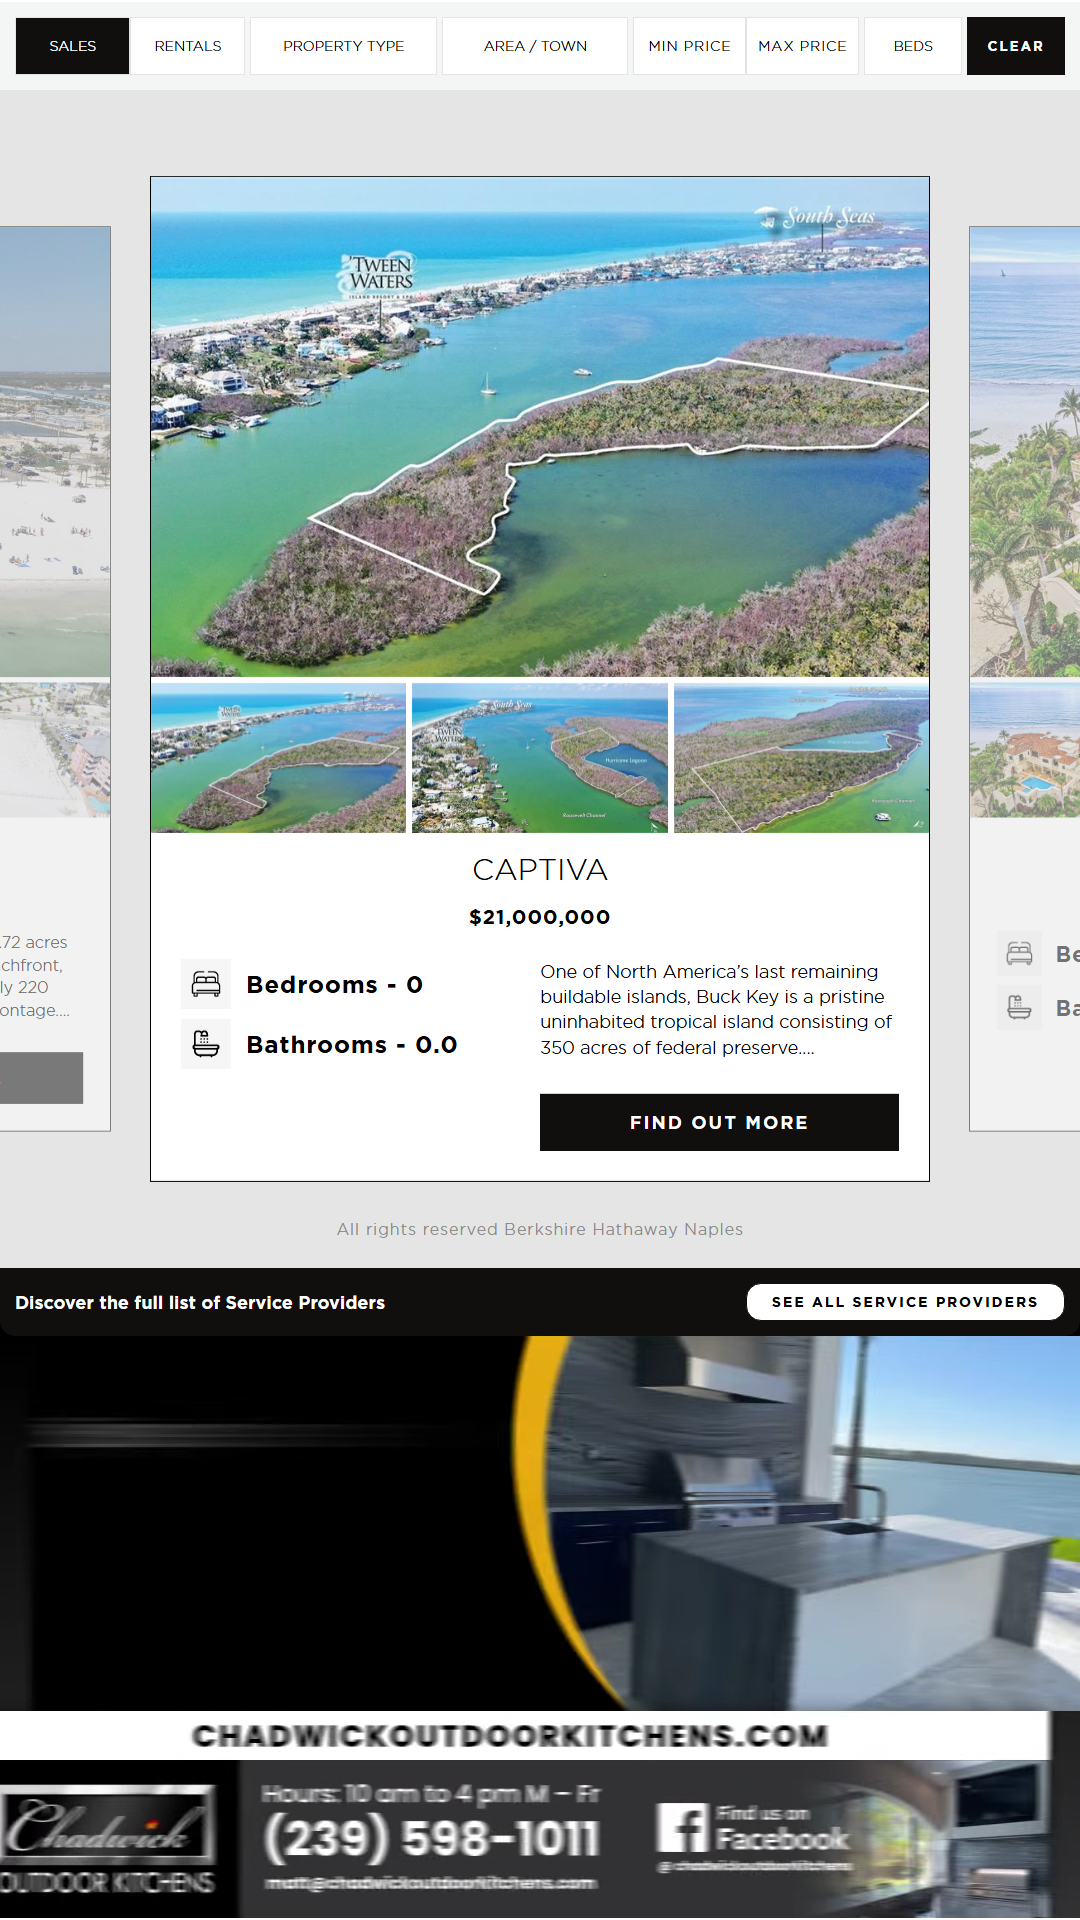The image size is (1080, 1920).
Task: Select the first small aerial thumbnail
Action: click(x=278, y=758)
